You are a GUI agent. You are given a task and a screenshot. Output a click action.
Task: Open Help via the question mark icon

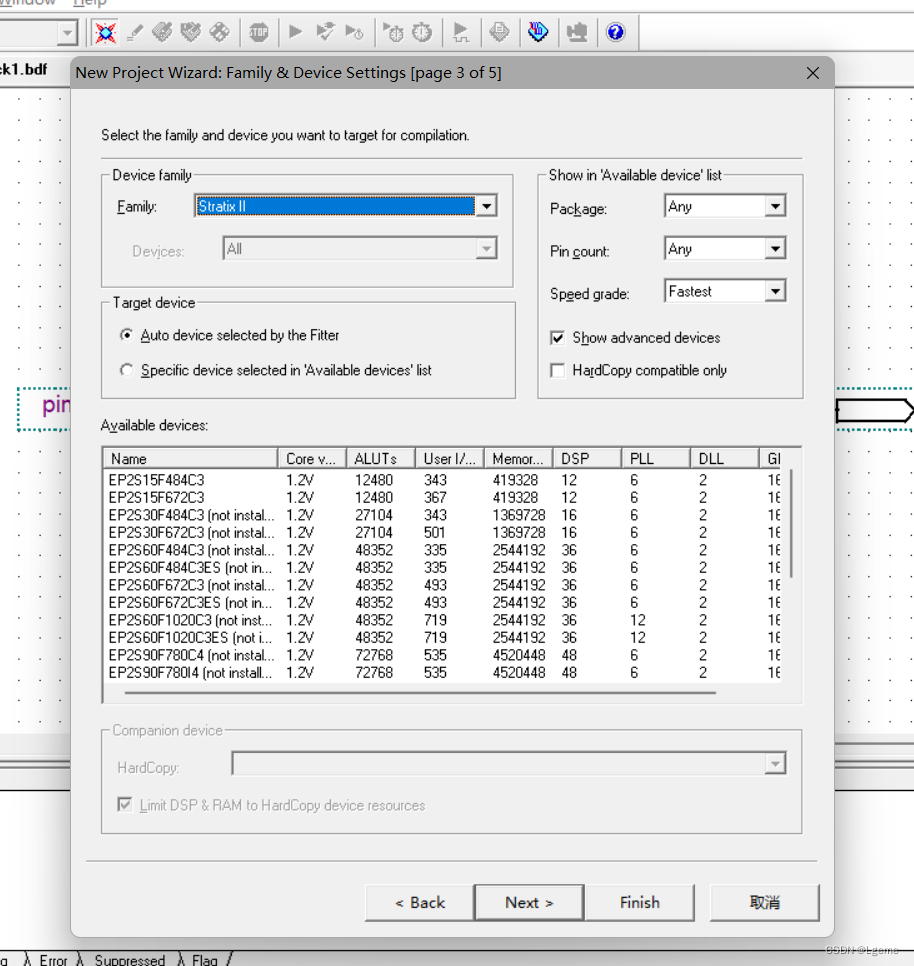616,32
